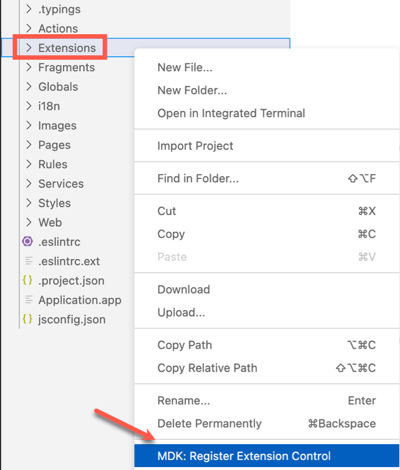Expand the Services folder chevron
This screenshot has height=470, width=400.
(29, 183)
